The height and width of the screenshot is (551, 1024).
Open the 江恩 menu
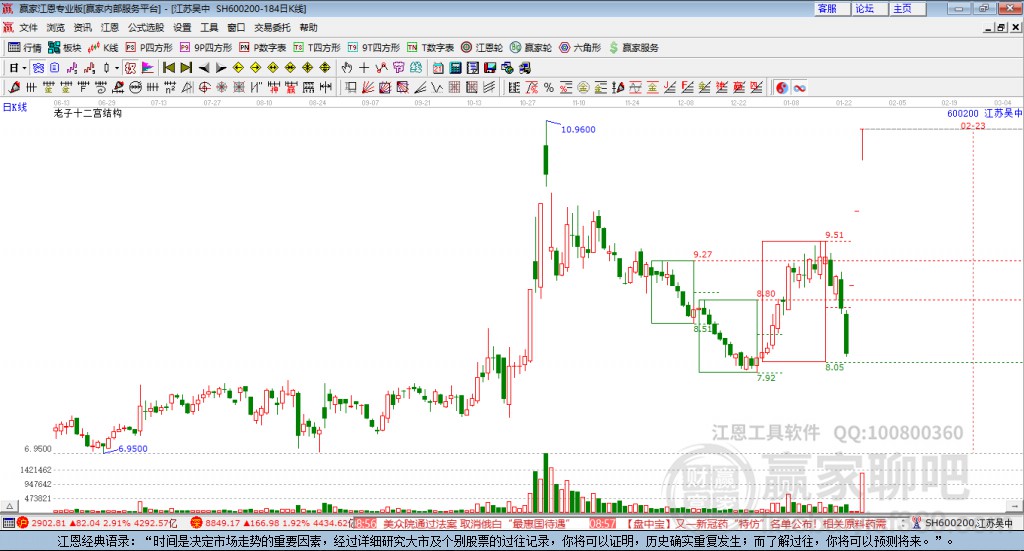click(110, 27)
